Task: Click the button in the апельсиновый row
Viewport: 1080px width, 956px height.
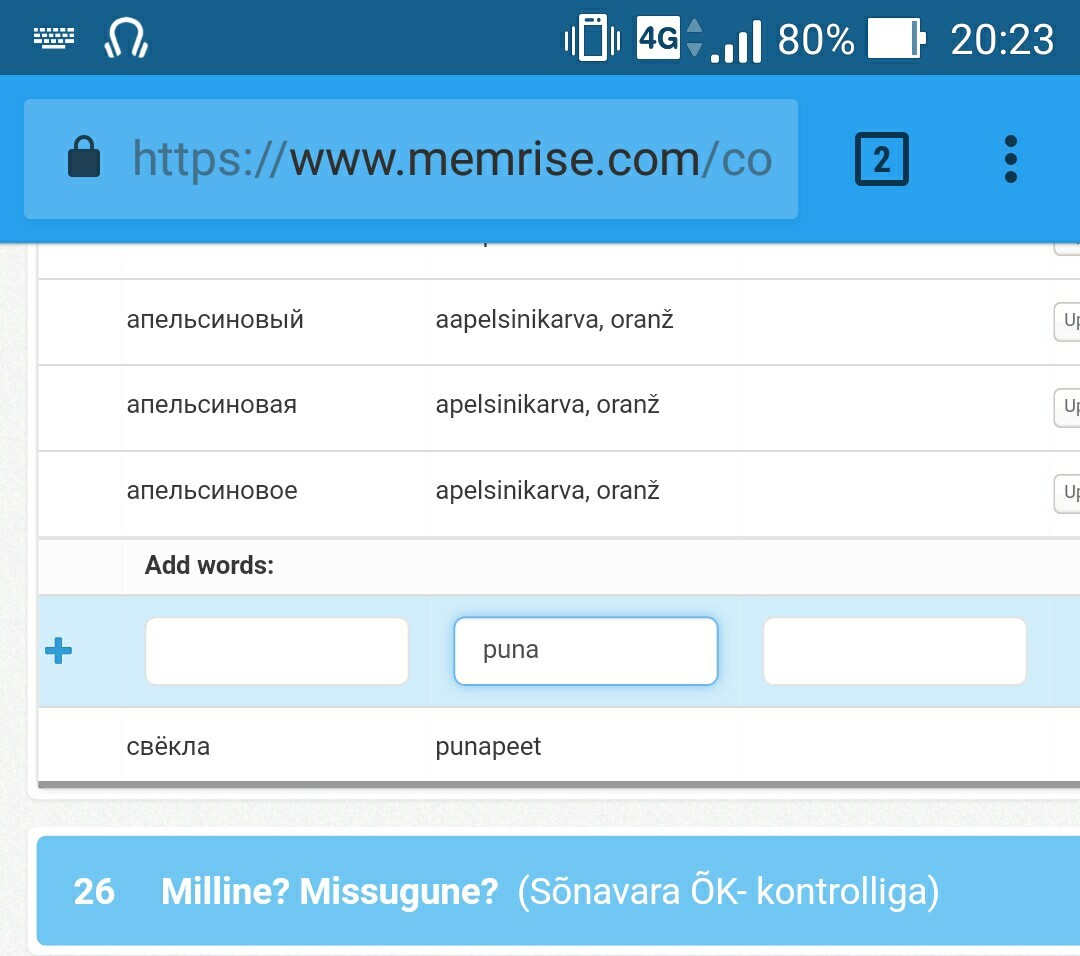Action: [1067, 322]
